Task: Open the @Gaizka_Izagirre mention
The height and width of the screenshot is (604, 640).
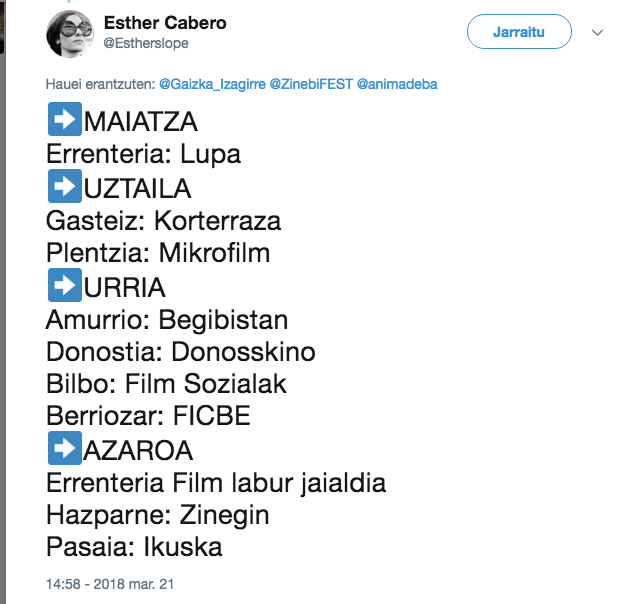Action: point(211,85)
